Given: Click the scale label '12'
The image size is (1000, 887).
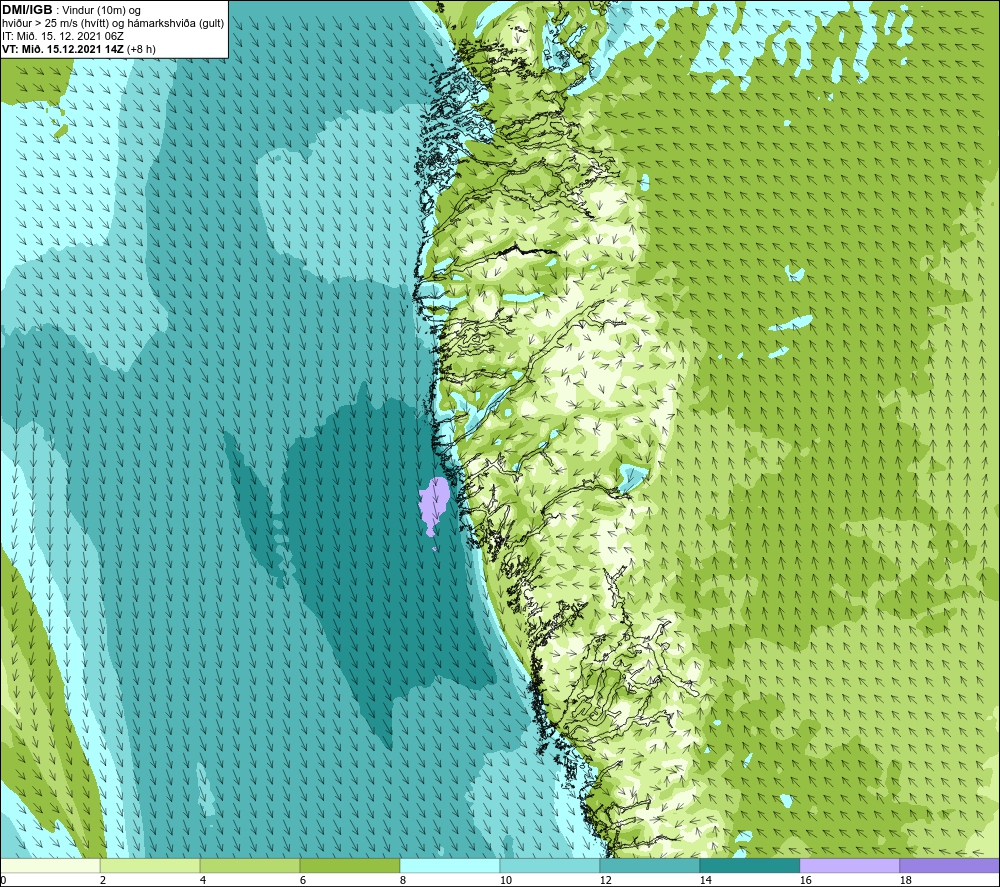Looking at the screenshot, I should click(605, 880).
